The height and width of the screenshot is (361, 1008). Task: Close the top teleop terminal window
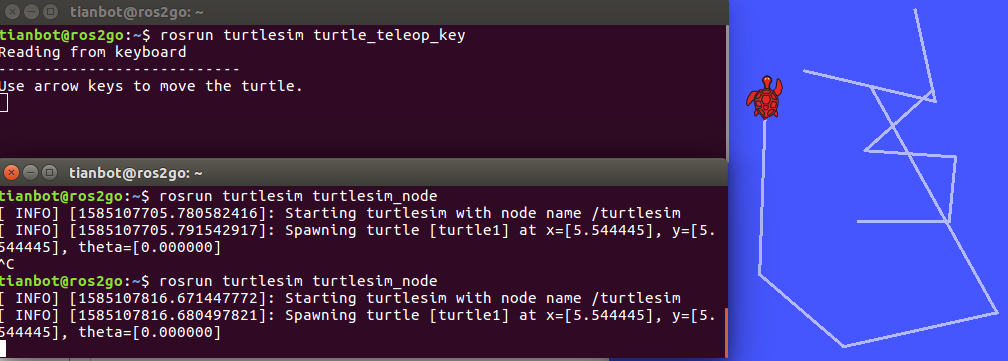tap(12, 12)
